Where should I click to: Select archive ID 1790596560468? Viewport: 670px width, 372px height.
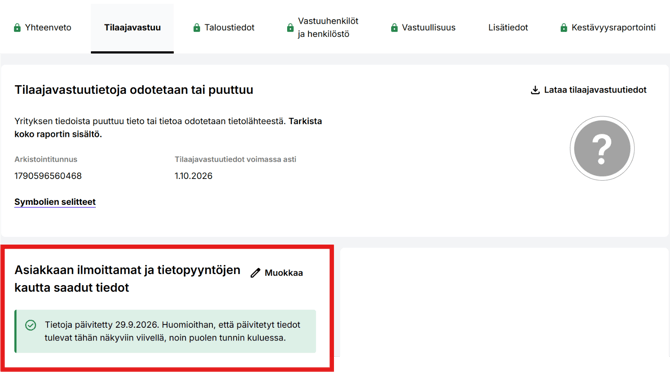48,176
